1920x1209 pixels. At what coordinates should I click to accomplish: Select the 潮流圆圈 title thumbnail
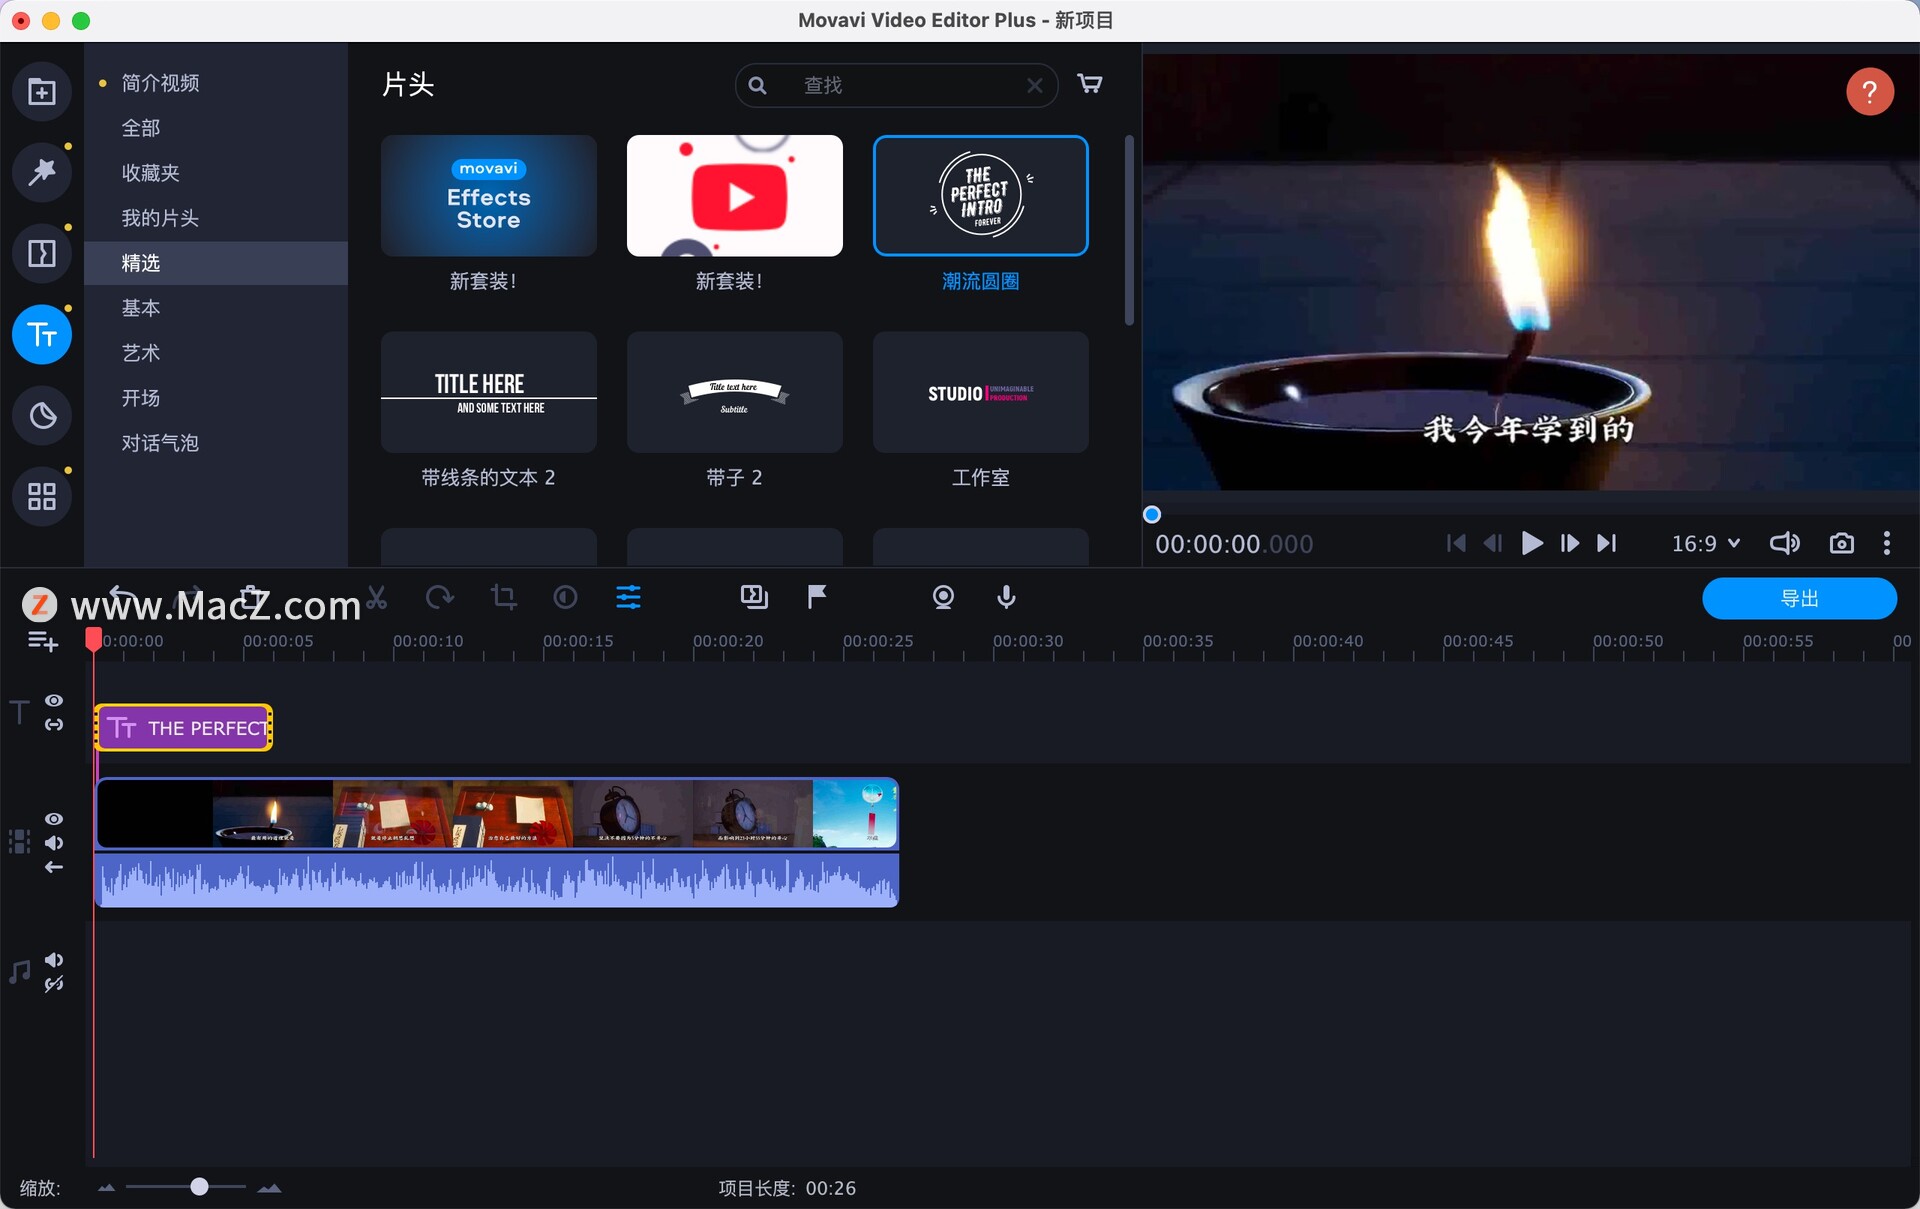click(981, 196)
